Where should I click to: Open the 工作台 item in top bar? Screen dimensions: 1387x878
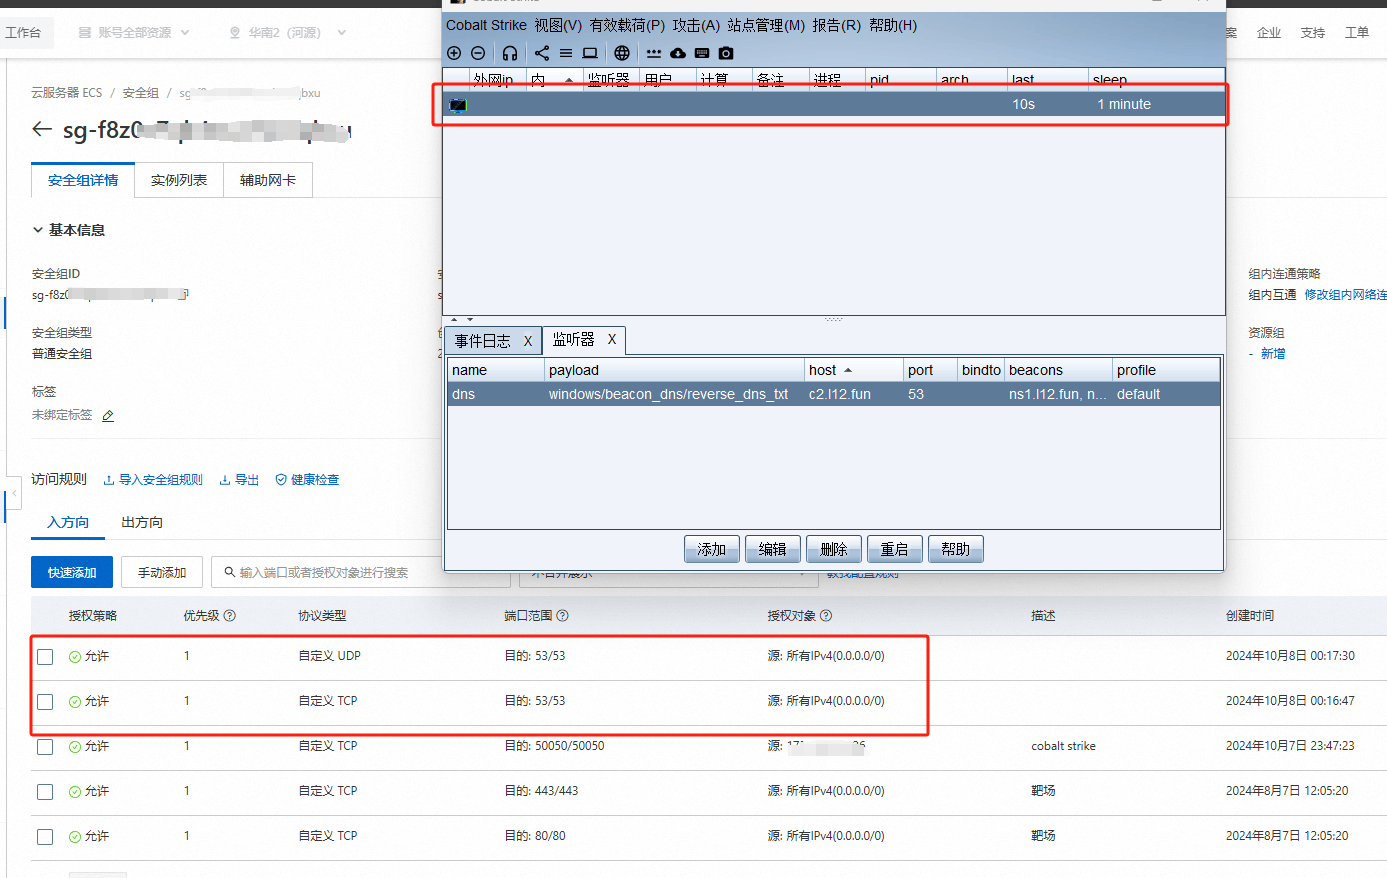pyautogui.click(x=23, y=33)
